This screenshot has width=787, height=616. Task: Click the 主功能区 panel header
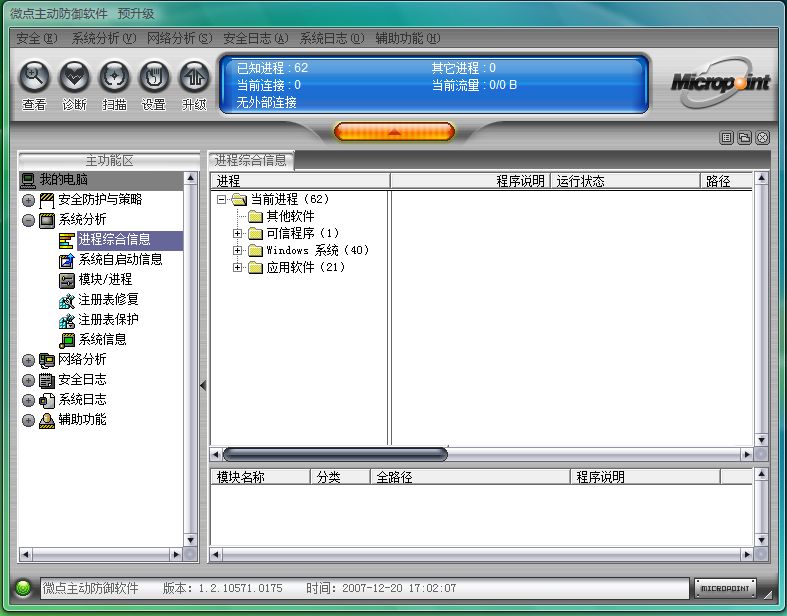[109, 161]
